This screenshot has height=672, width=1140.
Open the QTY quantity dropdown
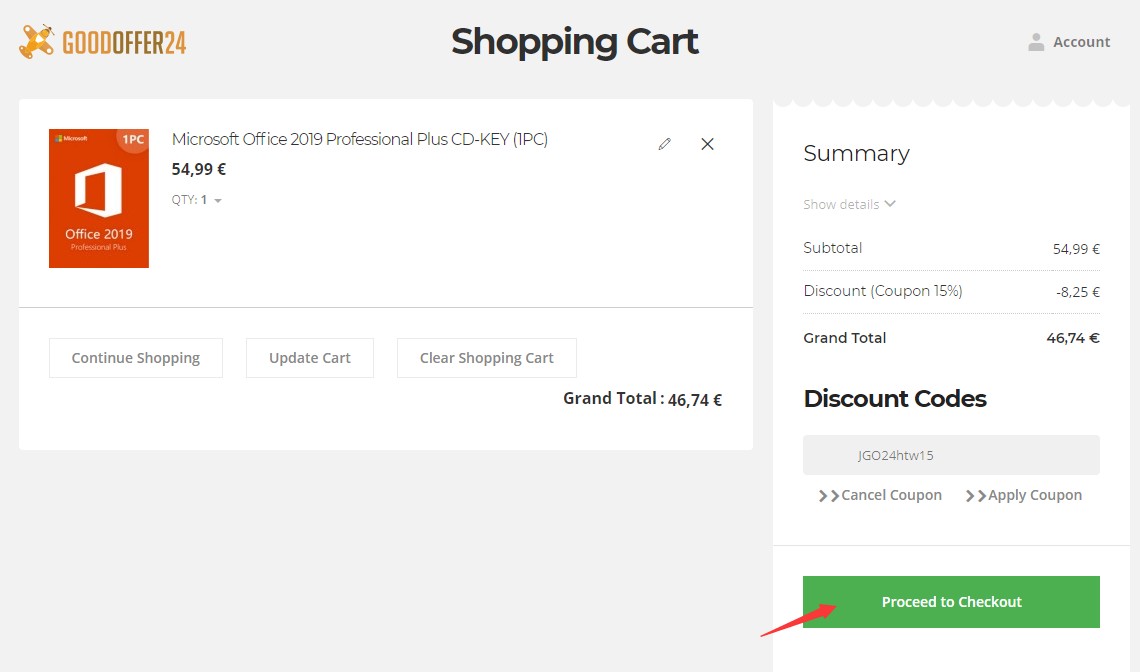pos(197,200)
